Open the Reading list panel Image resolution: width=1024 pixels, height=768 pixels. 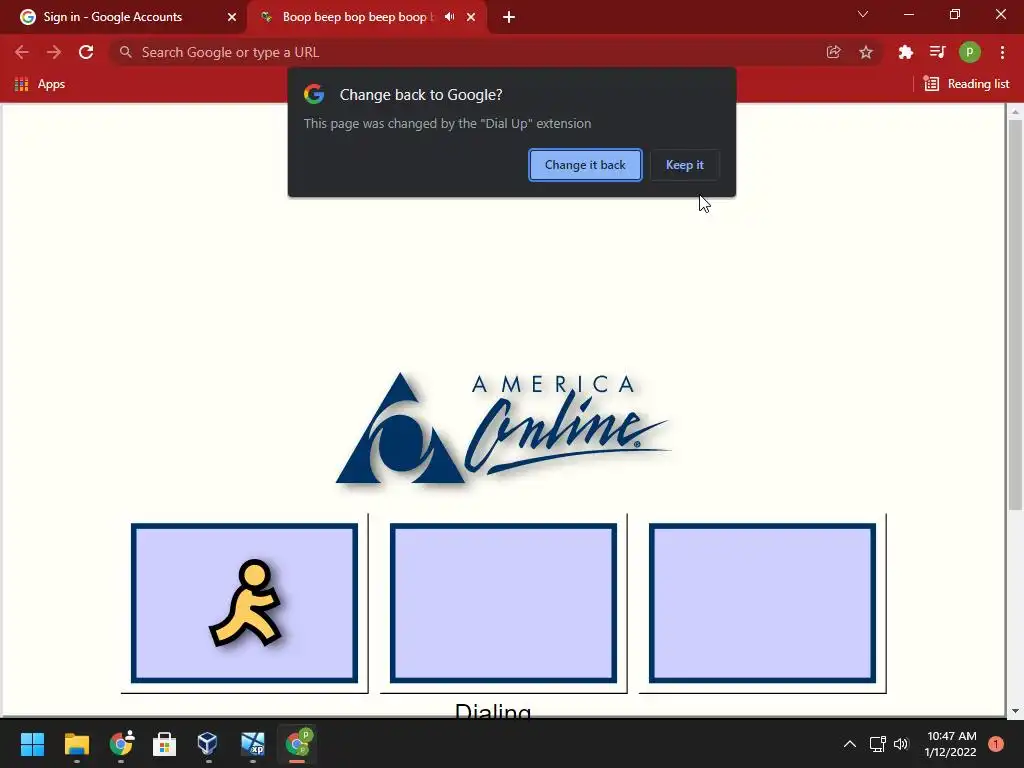click(x=967, y=84)
